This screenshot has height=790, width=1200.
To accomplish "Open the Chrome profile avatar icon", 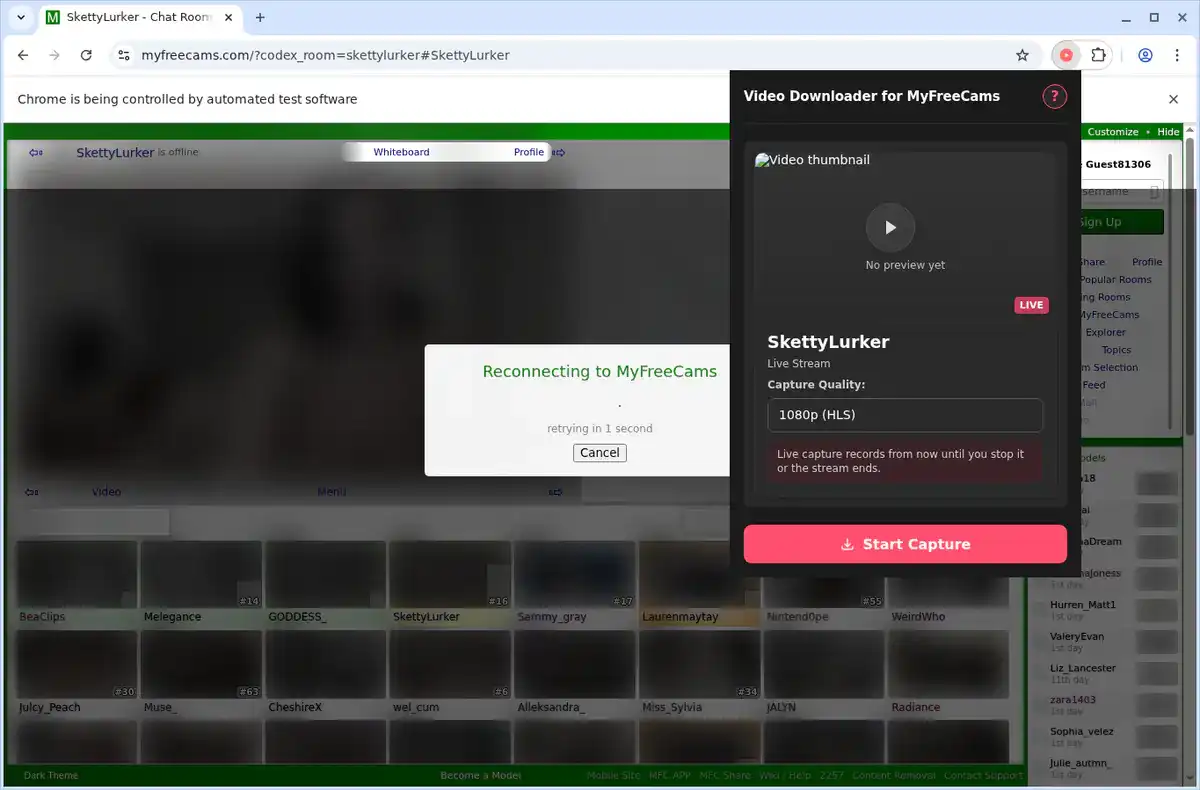I will (1145, 55).
